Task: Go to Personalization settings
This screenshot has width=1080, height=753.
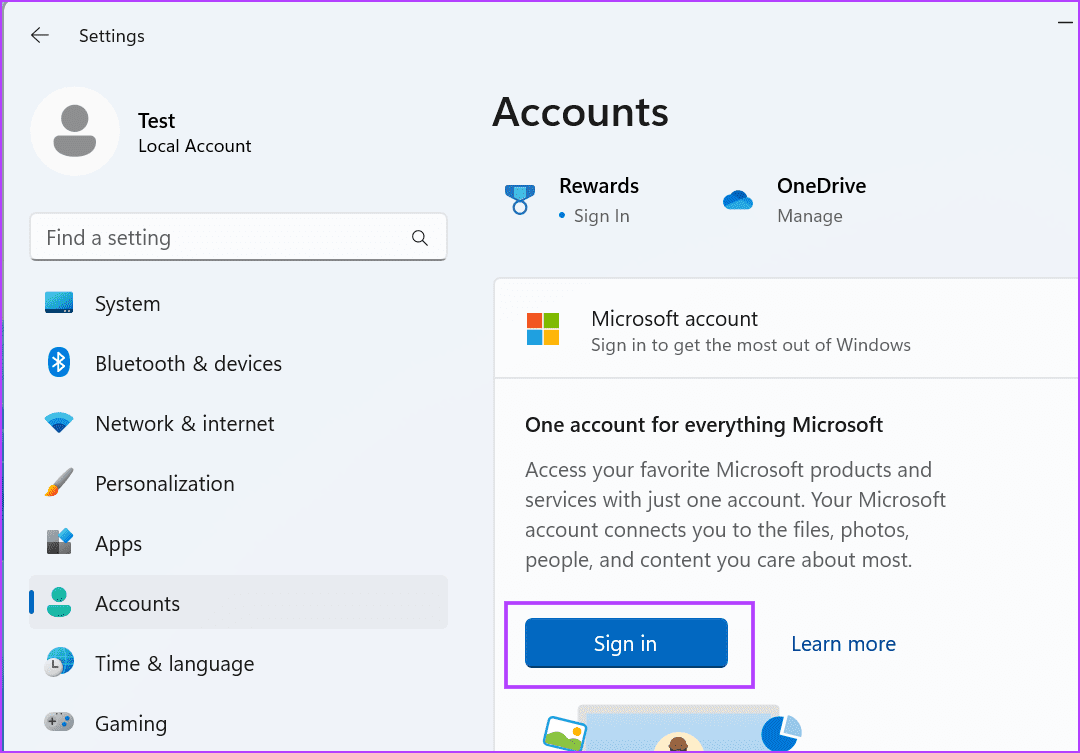Action: click(x=238, y=483)
